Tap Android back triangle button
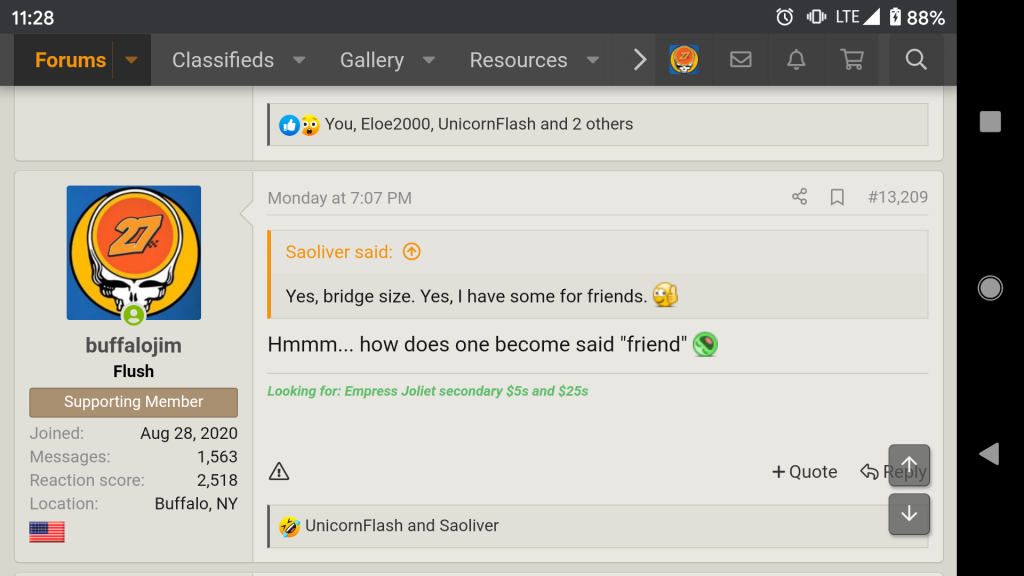Image resolution: width=1024 pixels, height=576 pixels. tap(989, 453)
